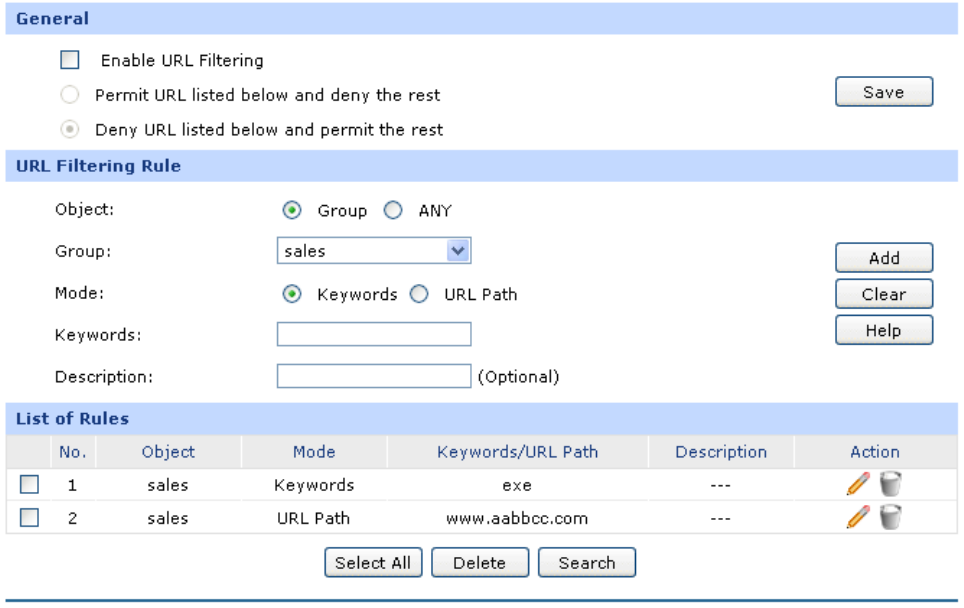The width and height of the screenshot is (964, 608).
Task: Select the Keywords mode radio button
Action: (292, 294)
